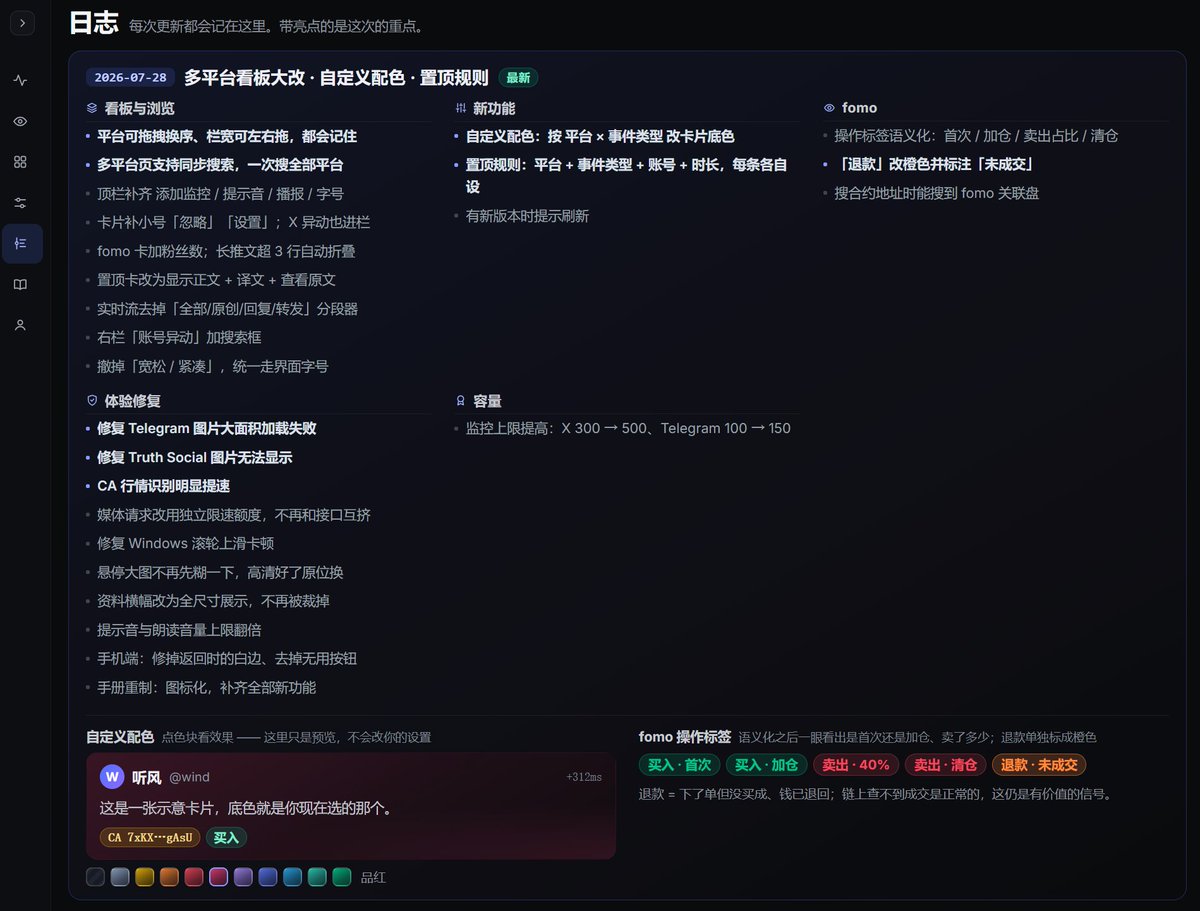Select the purple color swatch
The width and height of the screenshot is (1200, 911).
243,877
